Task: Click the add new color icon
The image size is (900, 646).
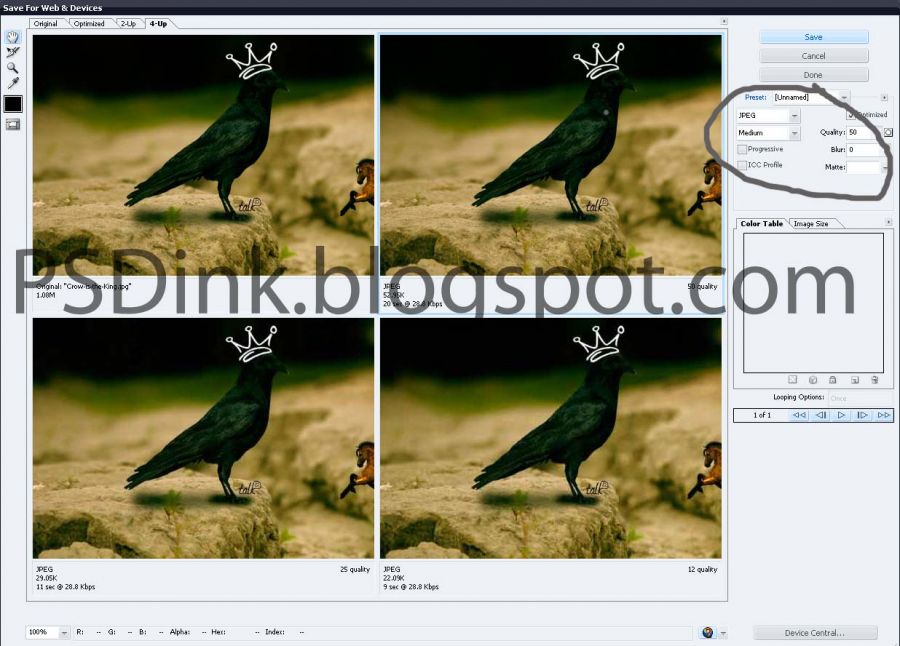Action: 855,380
